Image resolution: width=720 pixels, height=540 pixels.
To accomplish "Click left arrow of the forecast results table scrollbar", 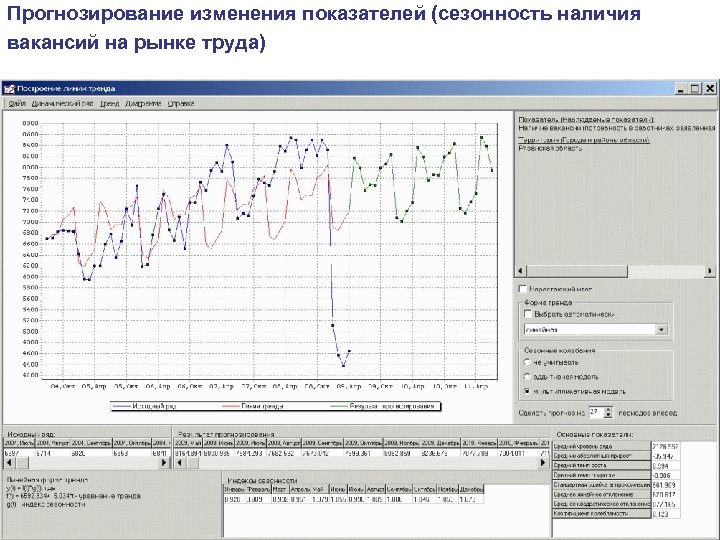I will (x=180, y=463).
